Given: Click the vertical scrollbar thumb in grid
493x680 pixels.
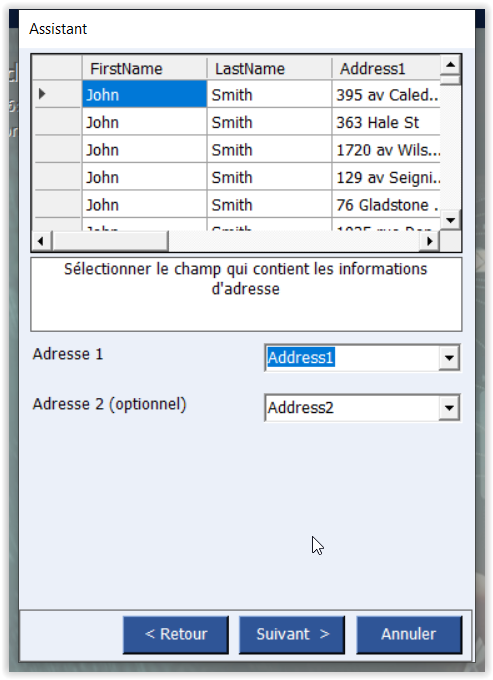Looking at the screenshot, I should point(451,80).
